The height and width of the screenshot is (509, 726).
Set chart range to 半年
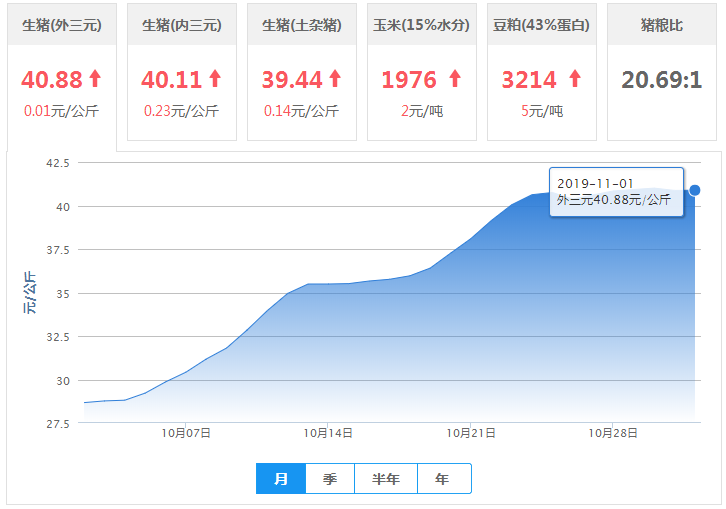pos(386,479)
